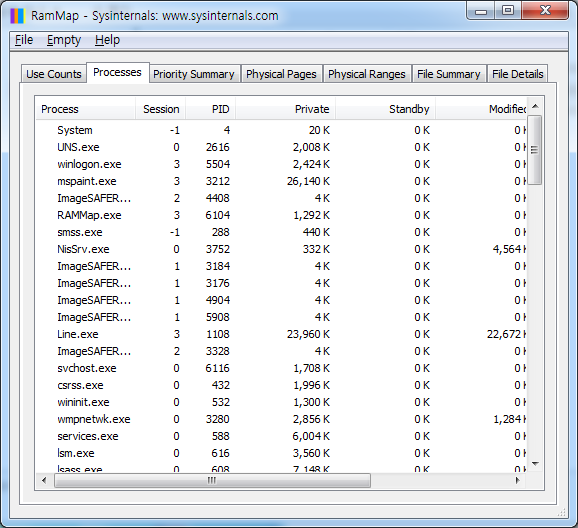Click the vertical scrollbar up arrow

pos(535,106)
